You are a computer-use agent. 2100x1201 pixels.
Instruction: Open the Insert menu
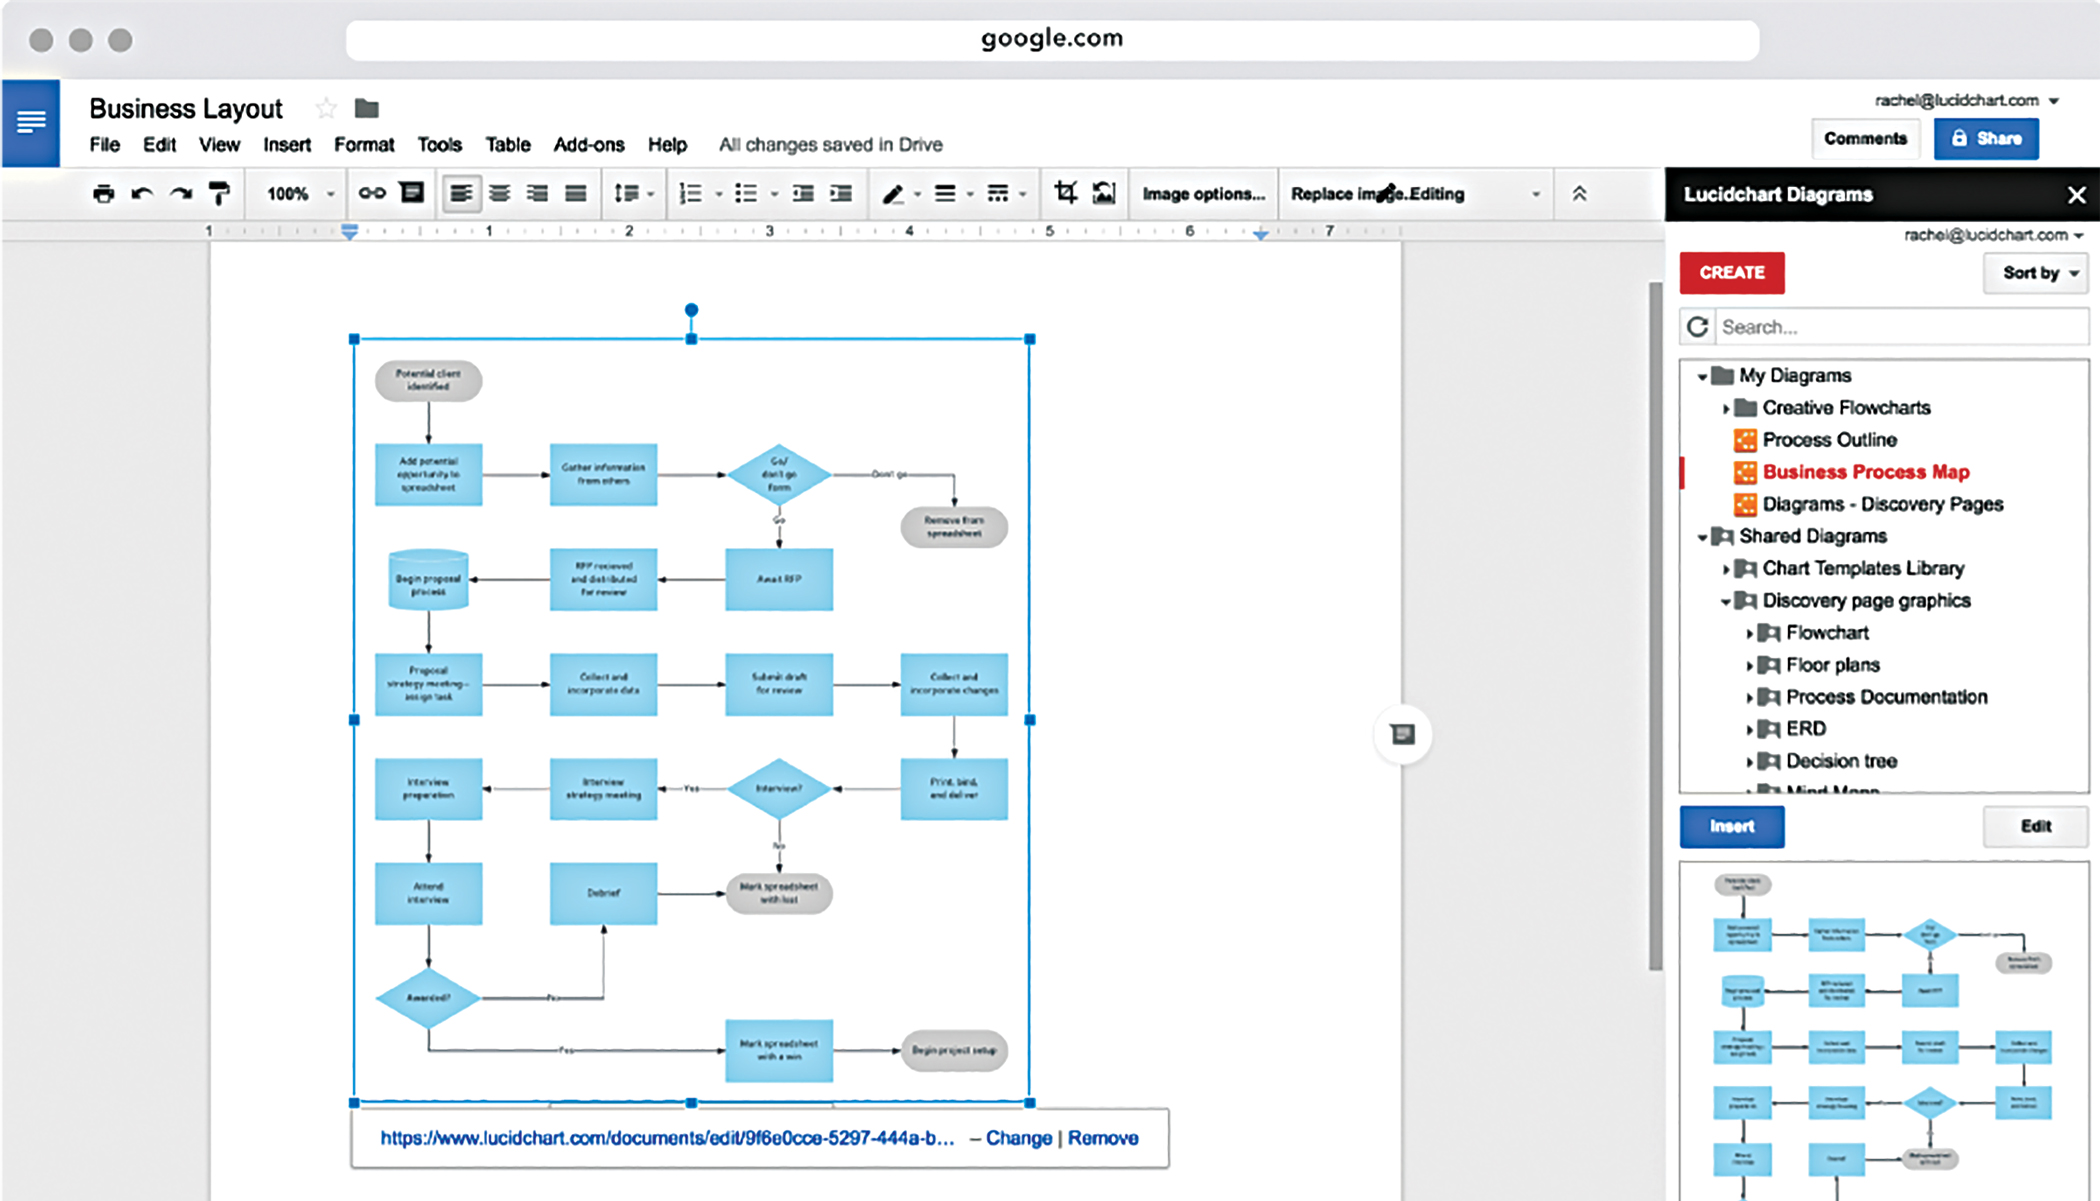click(286, 145)
